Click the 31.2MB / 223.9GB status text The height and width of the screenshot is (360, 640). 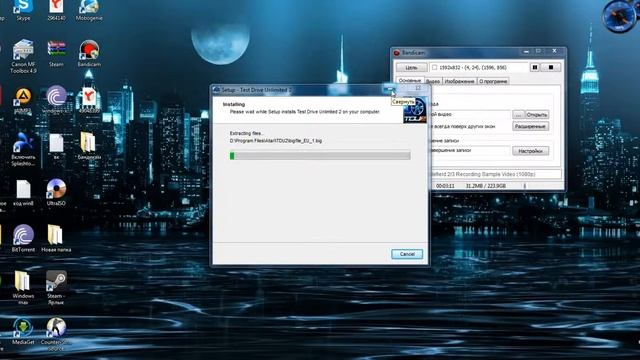tap(486, 186)
